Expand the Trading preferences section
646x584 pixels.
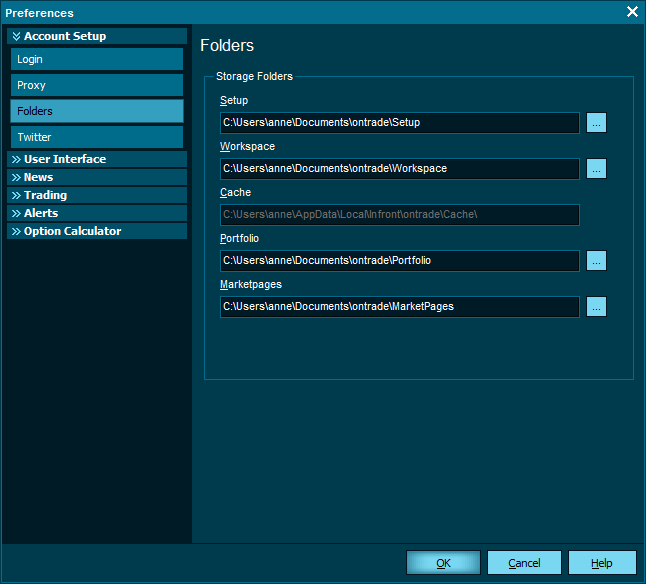tap(97, 195)
